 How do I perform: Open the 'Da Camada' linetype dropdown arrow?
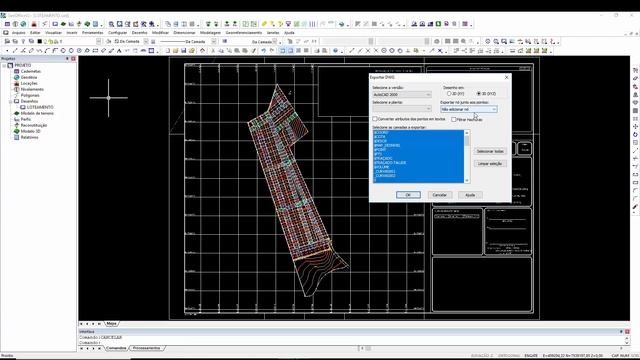tap(213, 42)
